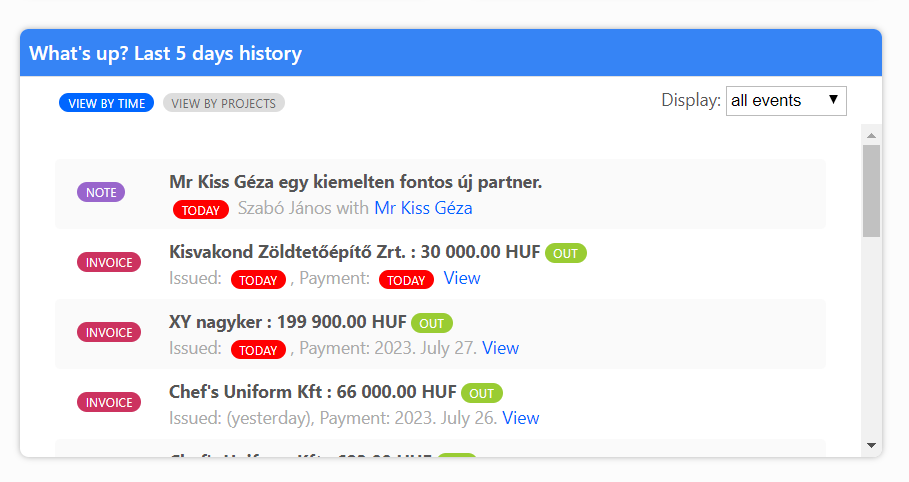Click the scrollbar up arrow
The image size is (909, 482).
(x=871, y=135)
